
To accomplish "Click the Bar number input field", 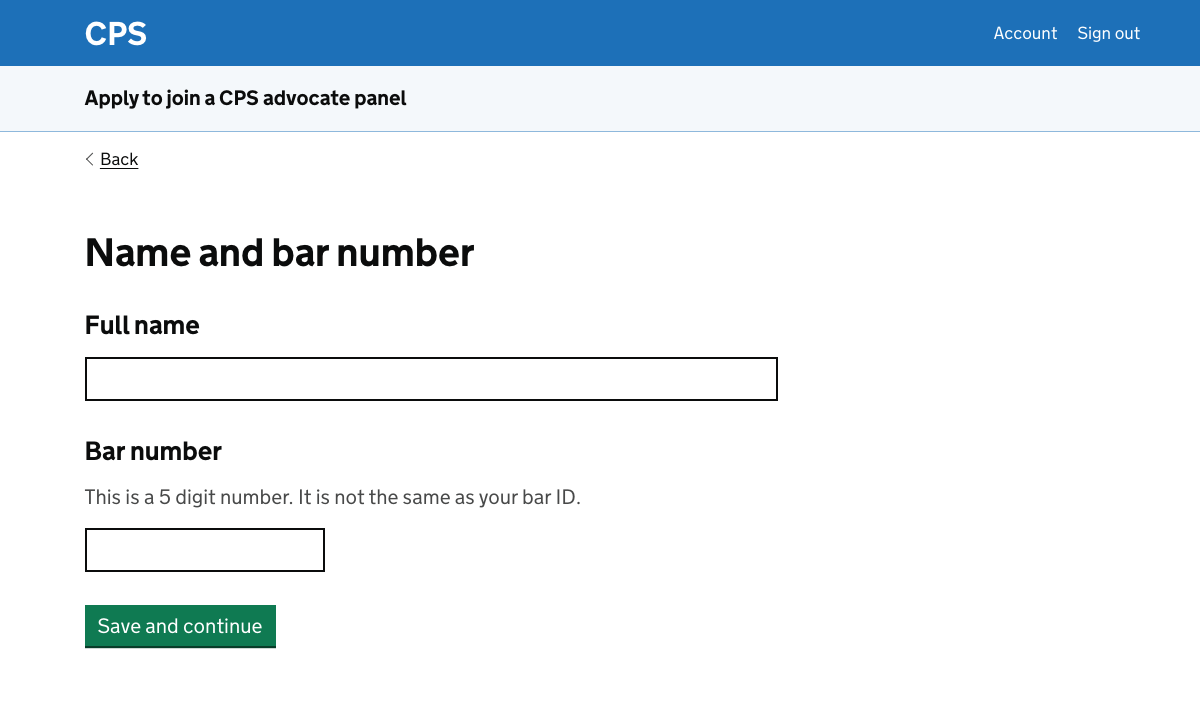I will tap(204, 549).
